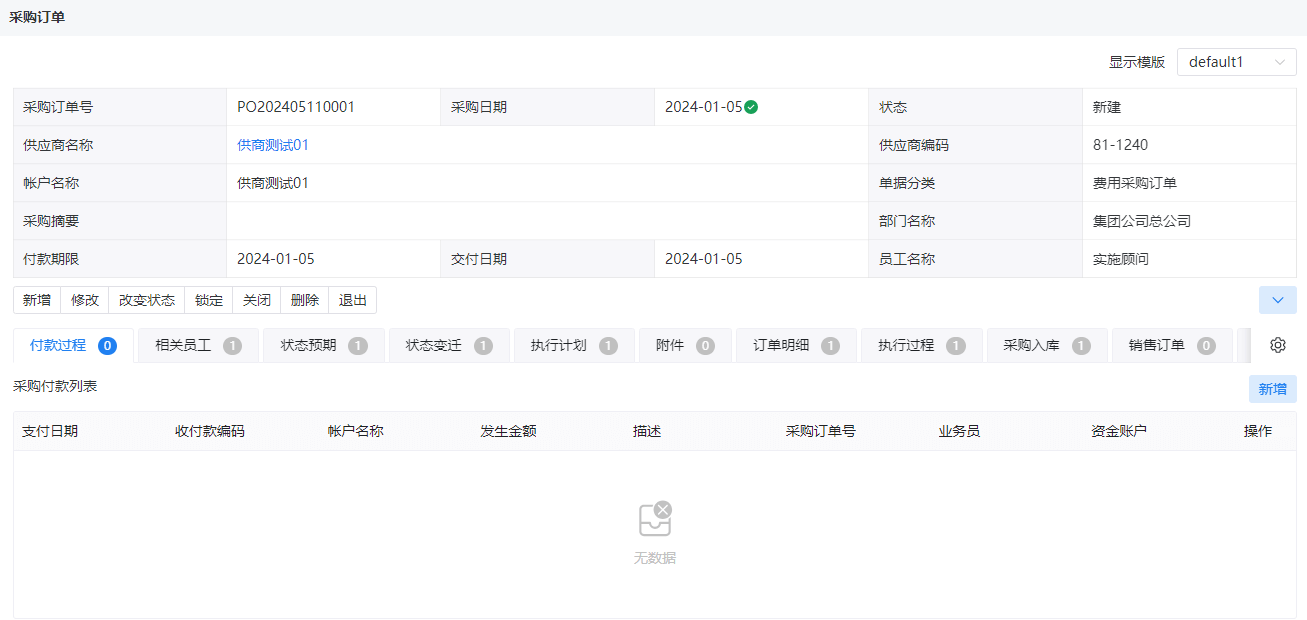Click the 帐户名称 value 供商测试01

(273, 183)
